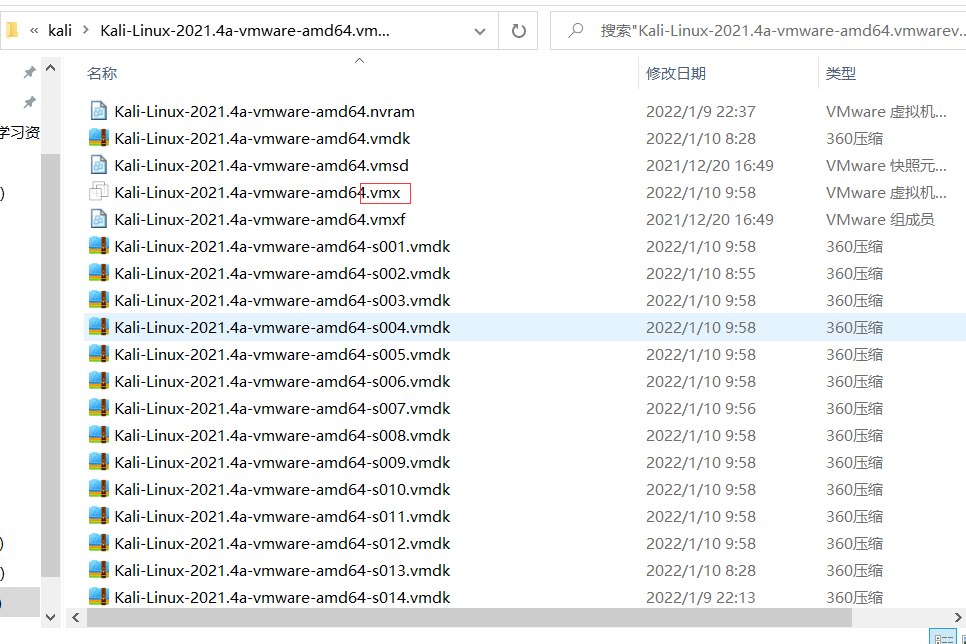This screenshot has height=644, width=966.
Task: Select the amd64-s001.vmdk file name
Action: coord(282,247)
